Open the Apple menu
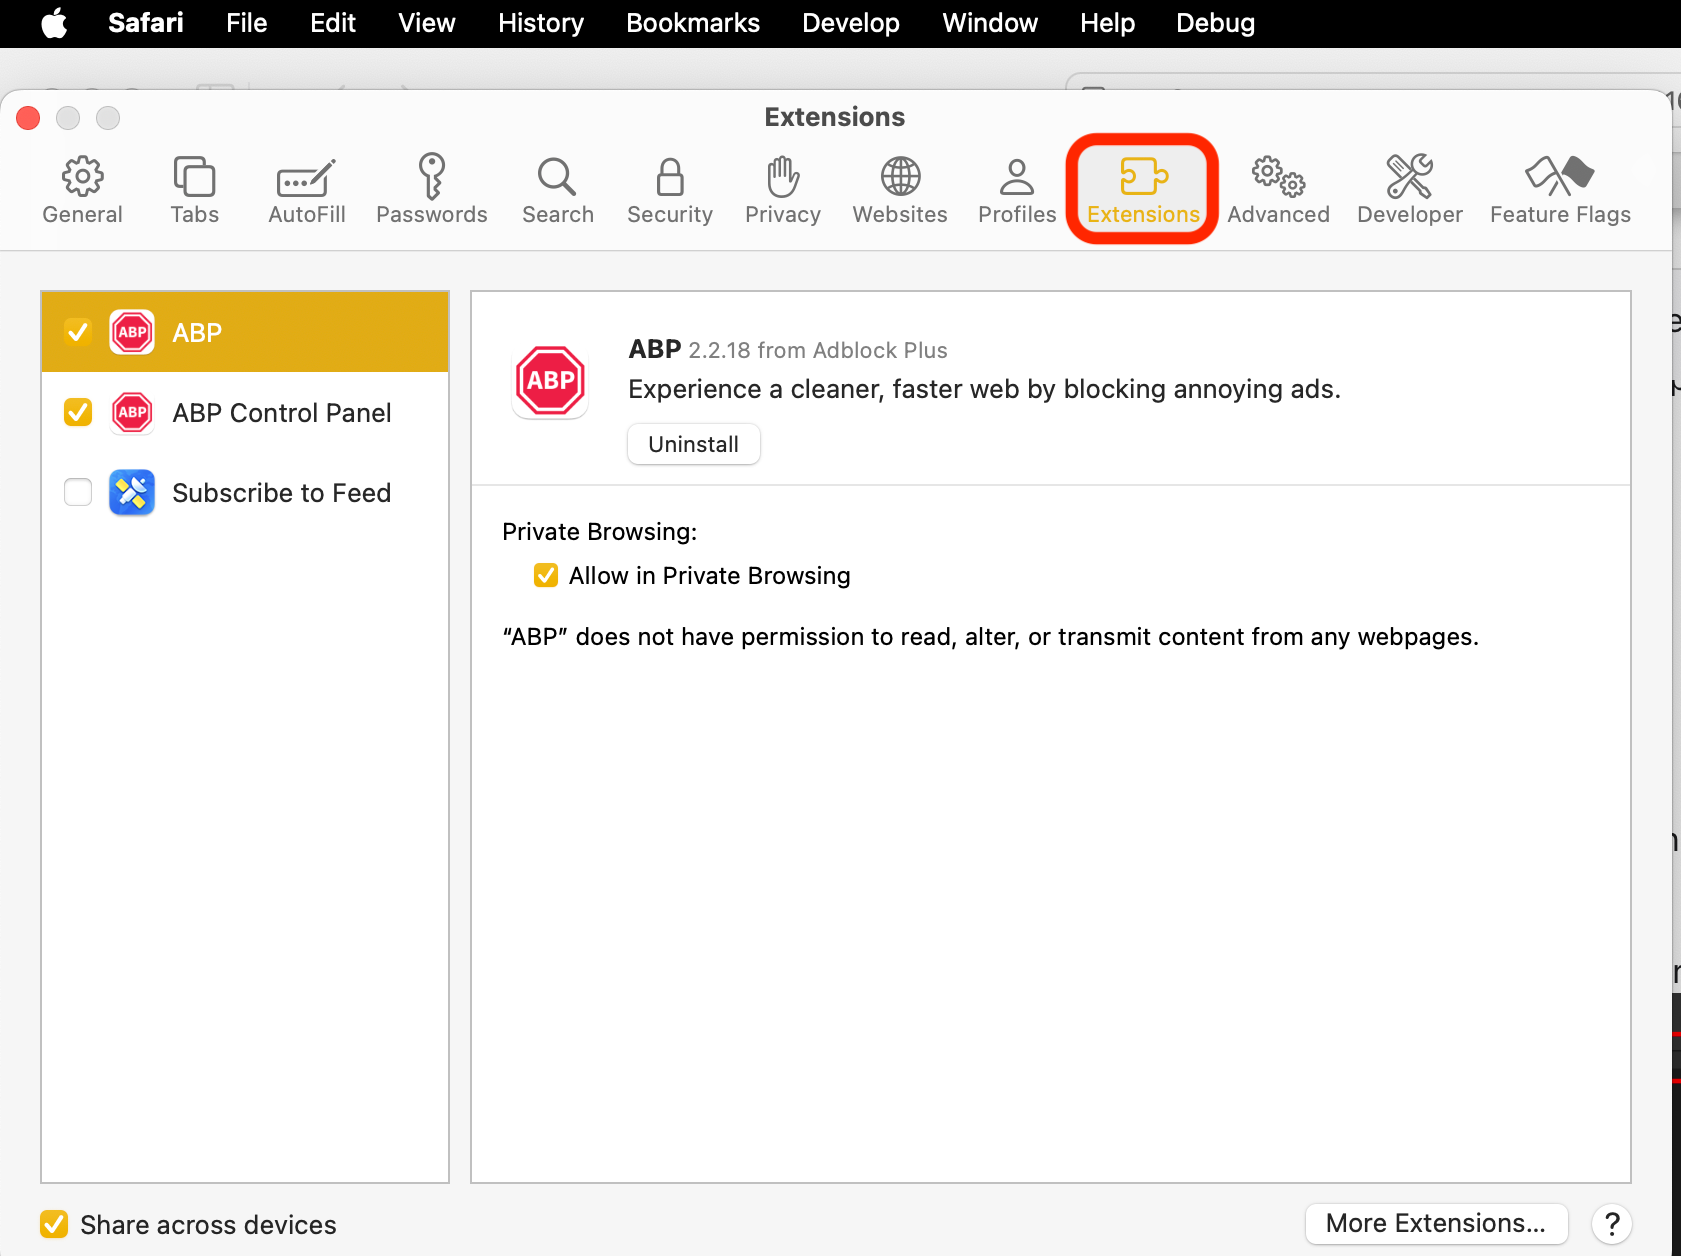 pos(54,23)
